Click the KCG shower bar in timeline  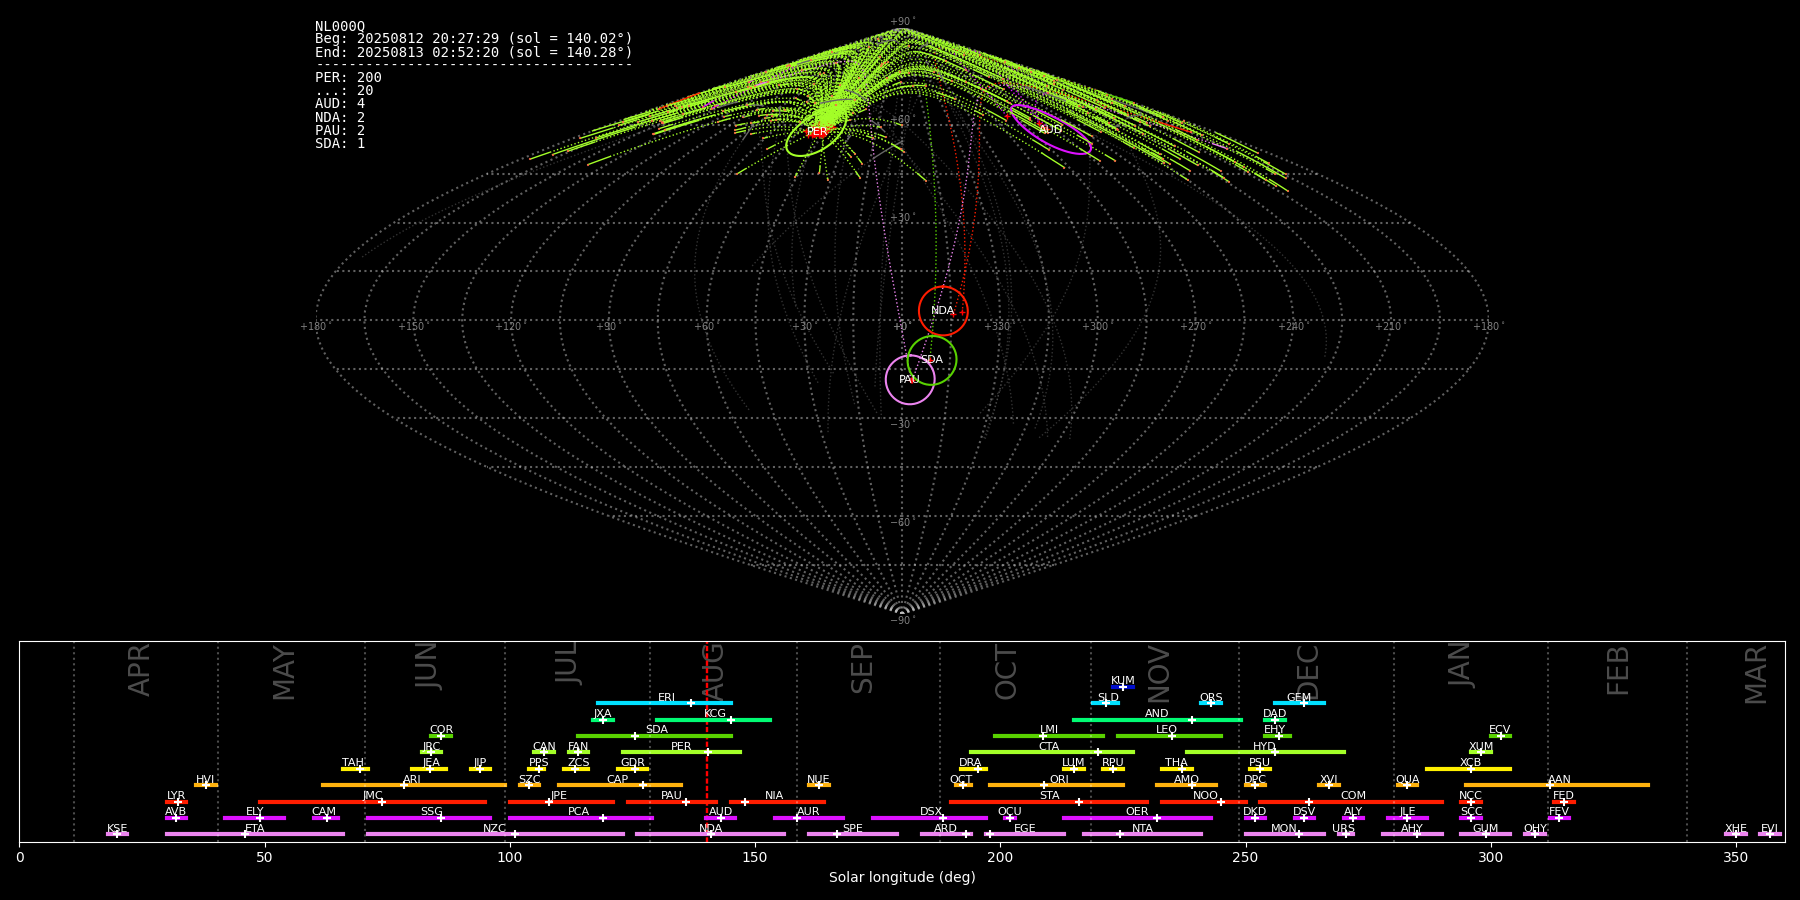pos(713,720)
